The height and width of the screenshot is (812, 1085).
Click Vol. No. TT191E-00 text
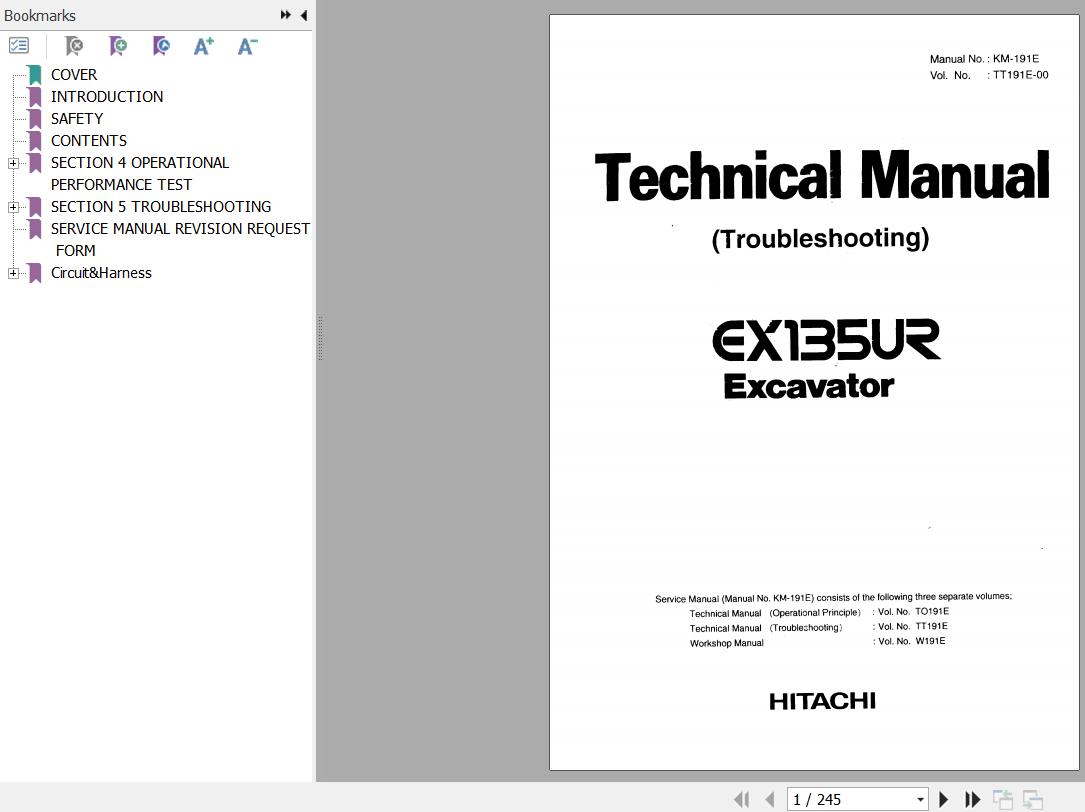click(989, 75)
